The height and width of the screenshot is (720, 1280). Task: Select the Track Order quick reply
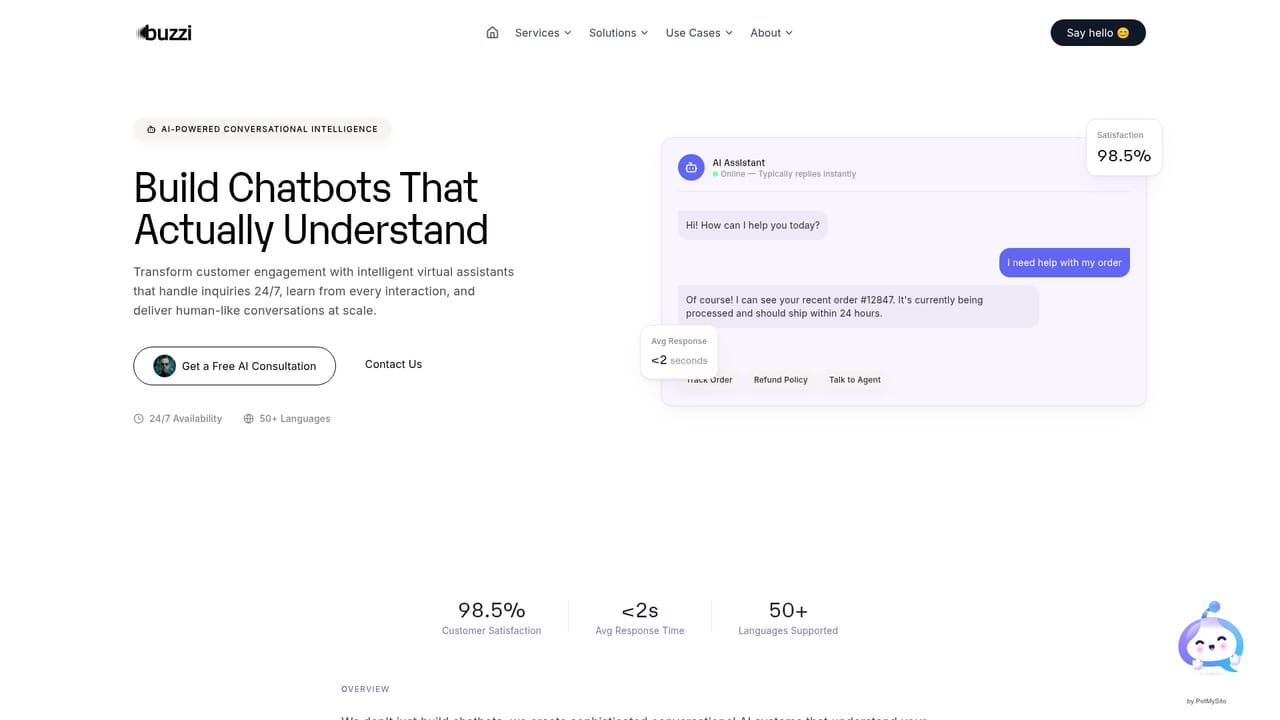coord(709,380)
